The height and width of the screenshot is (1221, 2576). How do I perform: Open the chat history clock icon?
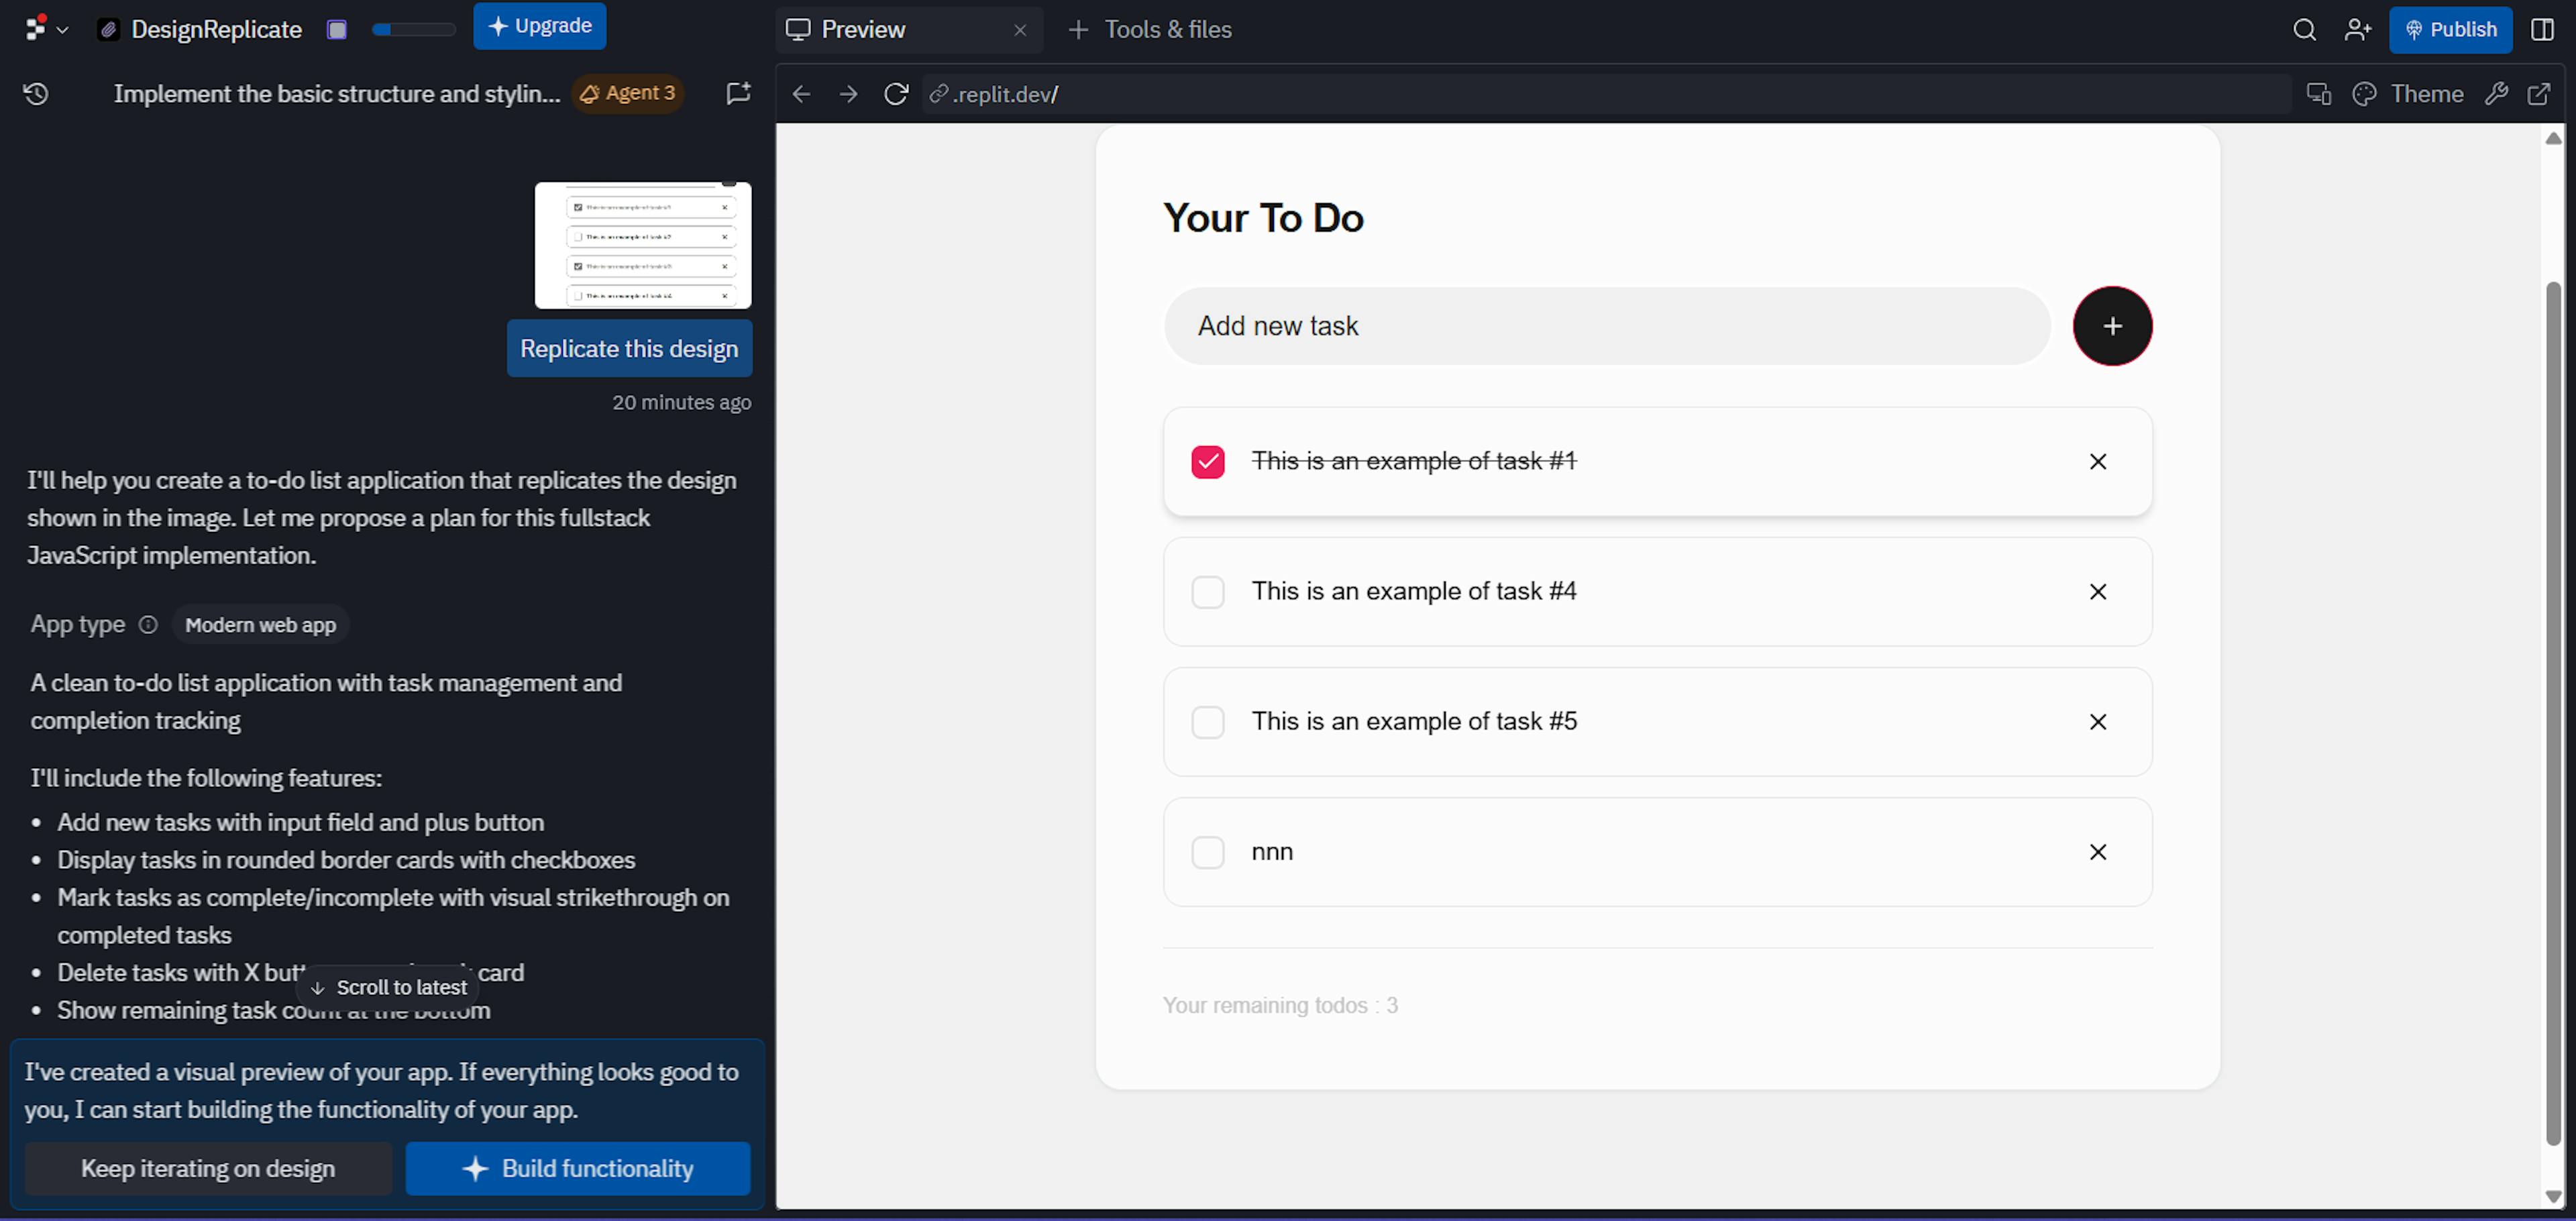click(x=36, y=94)
